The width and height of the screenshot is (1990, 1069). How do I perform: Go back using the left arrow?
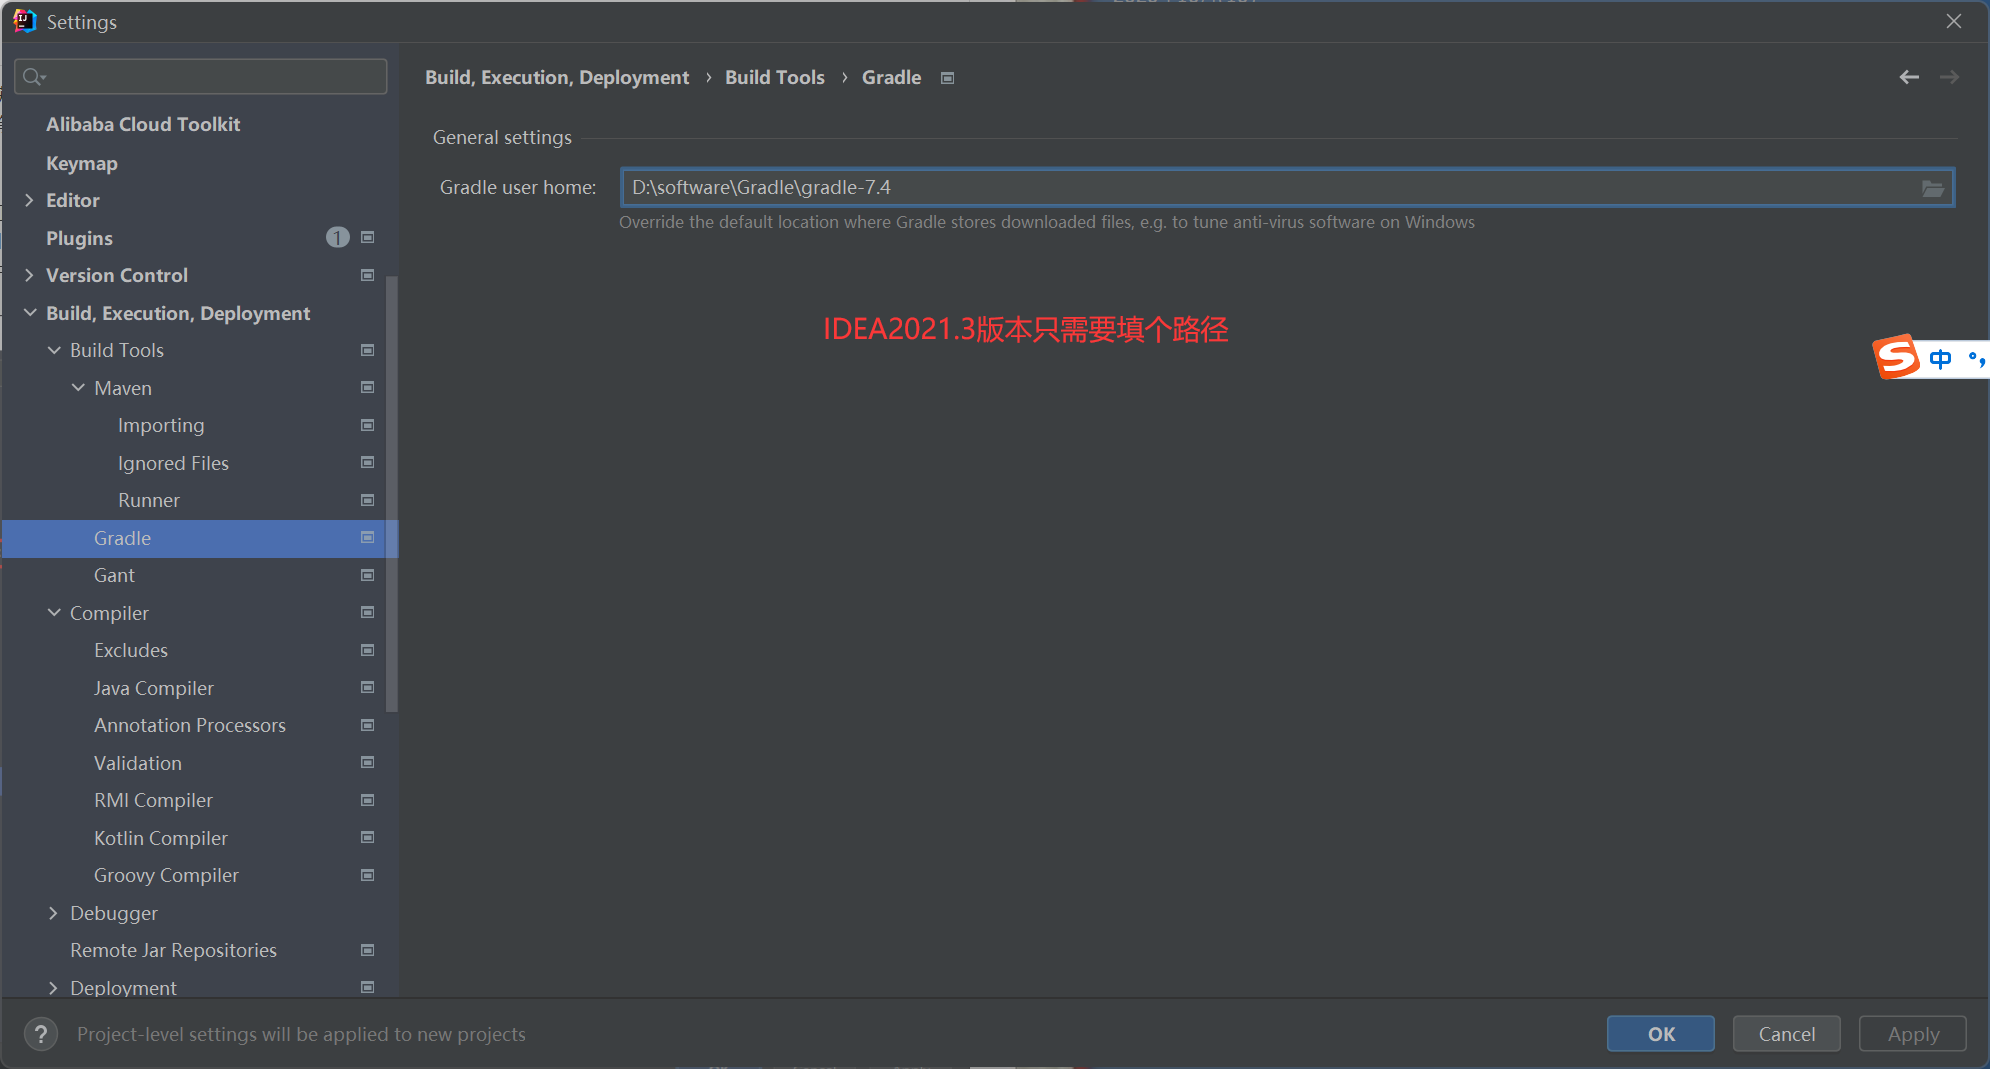click(x=1909, y=77)
